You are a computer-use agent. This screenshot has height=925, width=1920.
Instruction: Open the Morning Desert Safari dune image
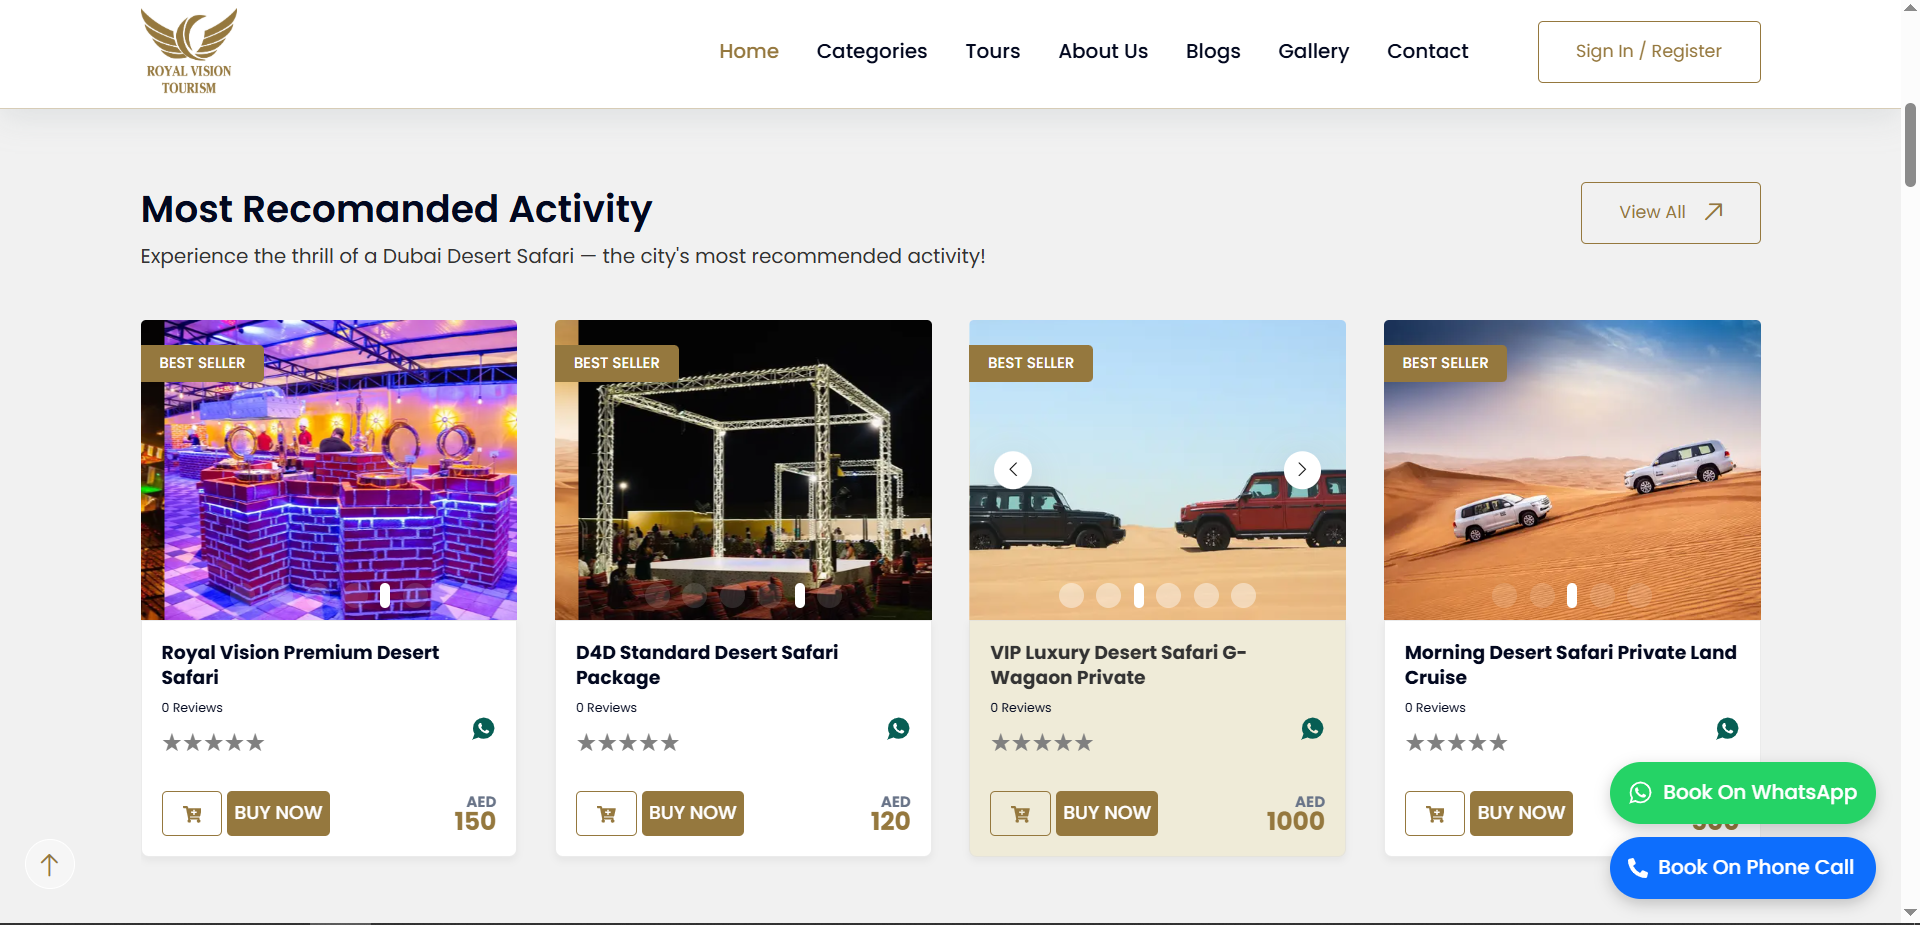click(x=1571, y=470)
